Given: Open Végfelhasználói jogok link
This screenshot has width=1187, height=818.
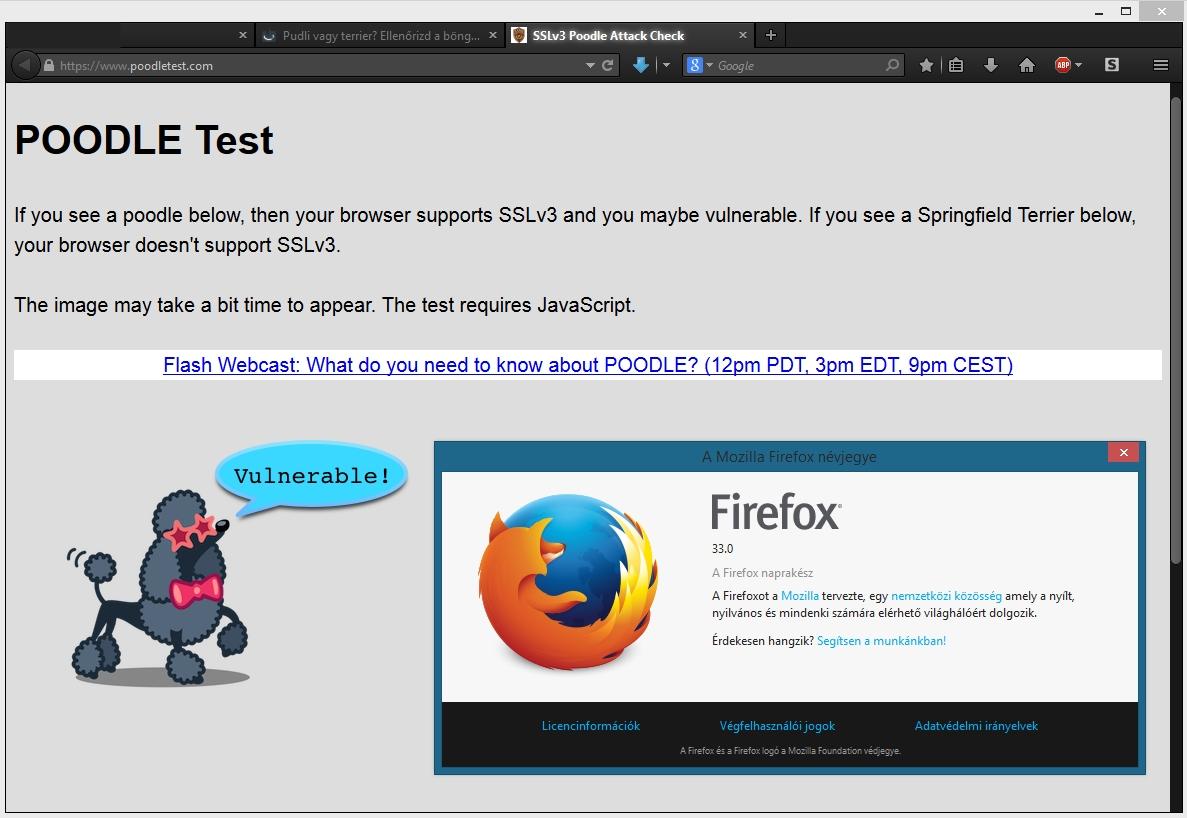Looking at the screenshot, I should [x=777, y=726].
